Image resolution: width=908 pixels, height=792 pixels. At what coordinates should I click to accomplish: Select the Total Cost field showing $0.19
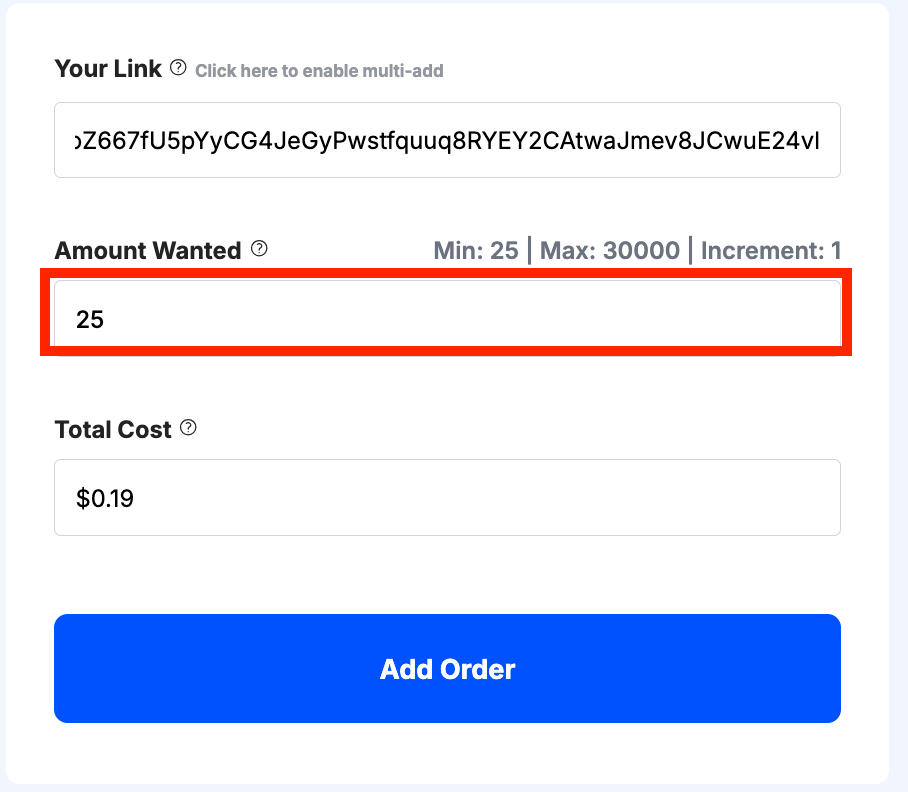click(x=447, y=498)
